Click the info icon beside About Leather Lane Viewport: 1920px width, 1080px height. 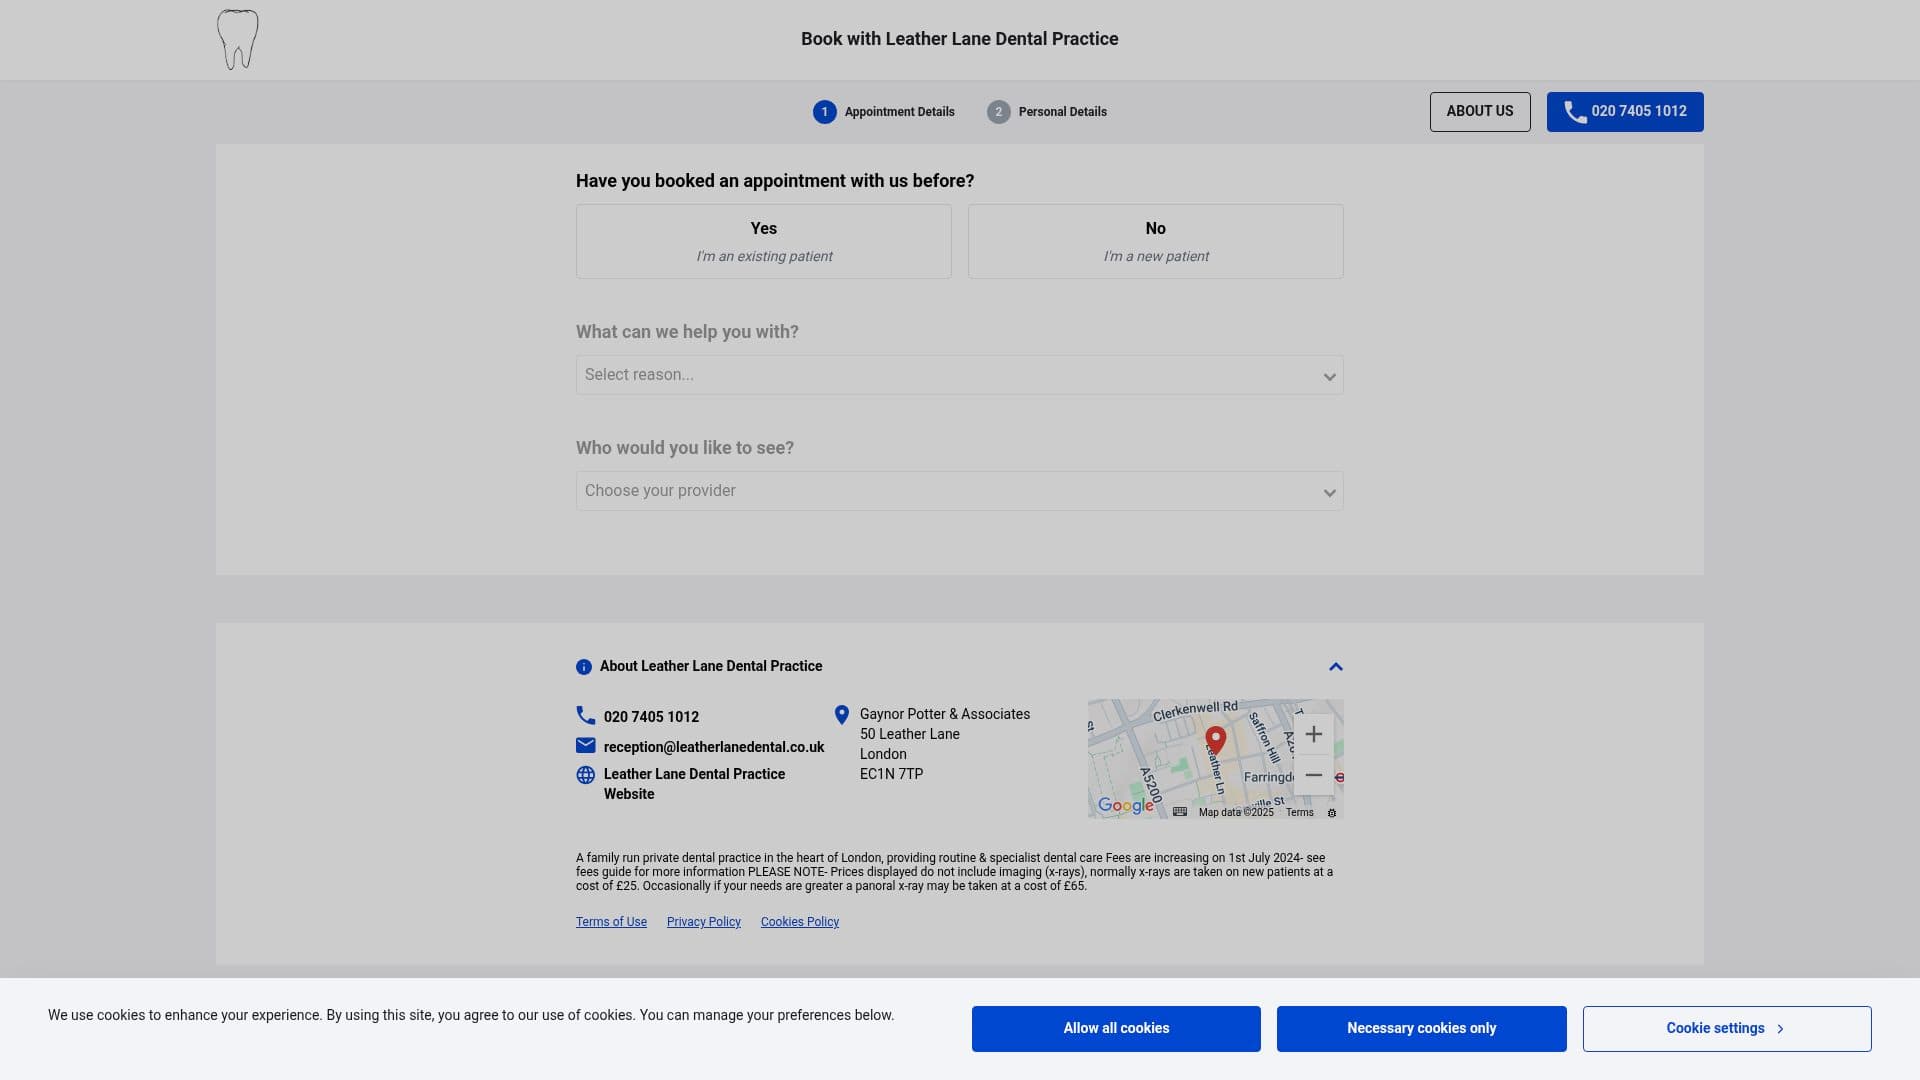coord(584,667)
